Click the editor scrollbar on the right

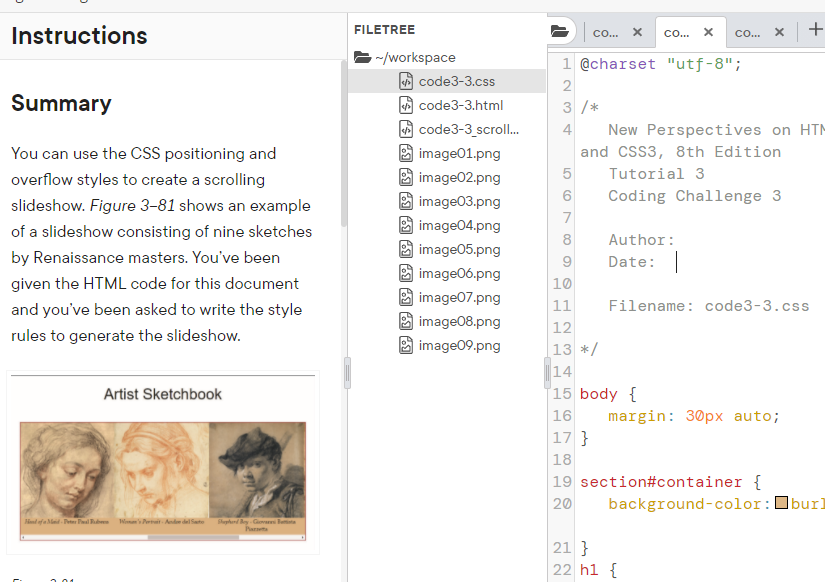[821, 300]
